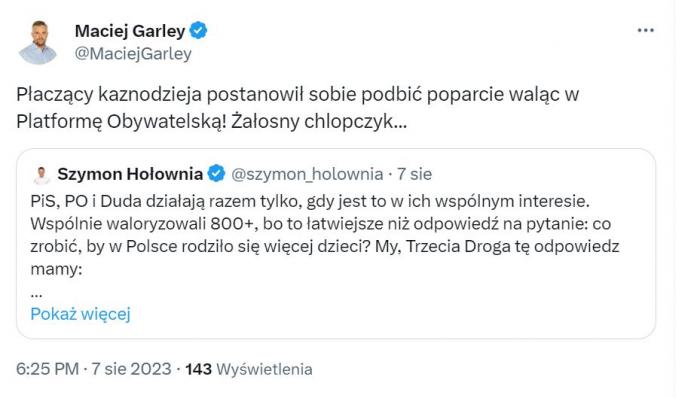The image size is (700, 398).
Task: Open the quoted tweet text body
Action: [x=325, y=235]
